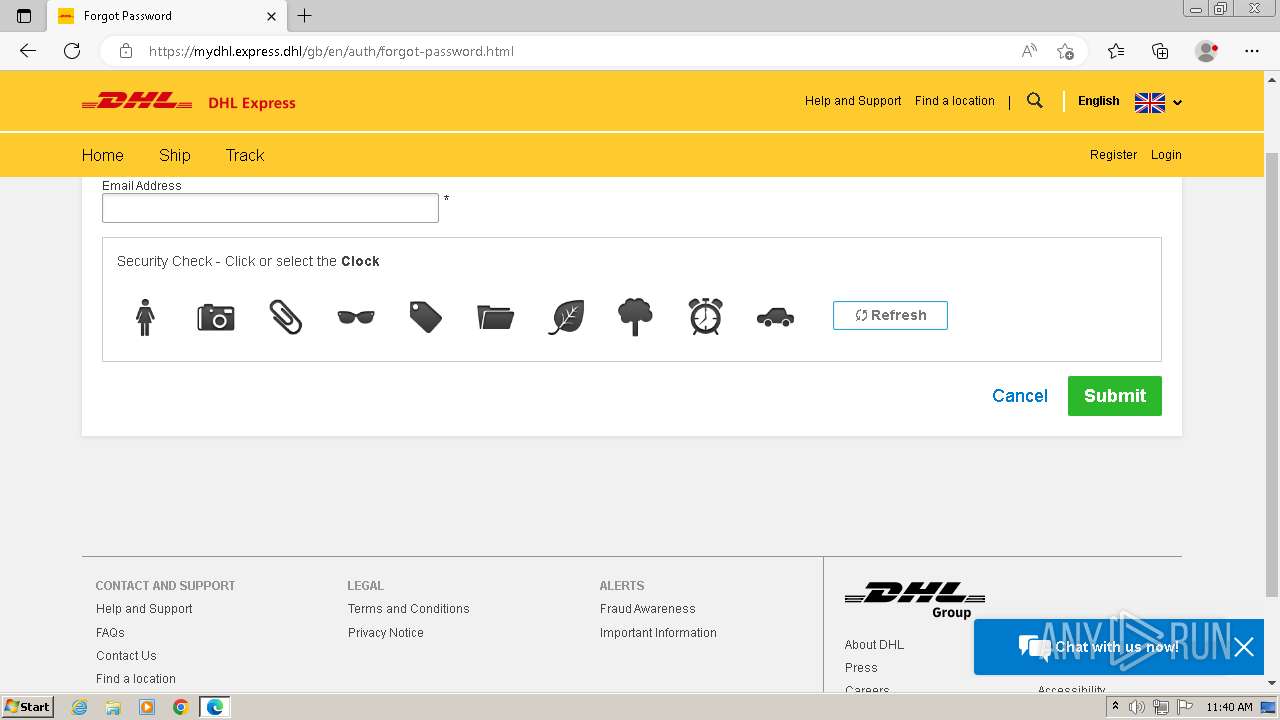Click the Cancel link

[x=1020, y=396]
